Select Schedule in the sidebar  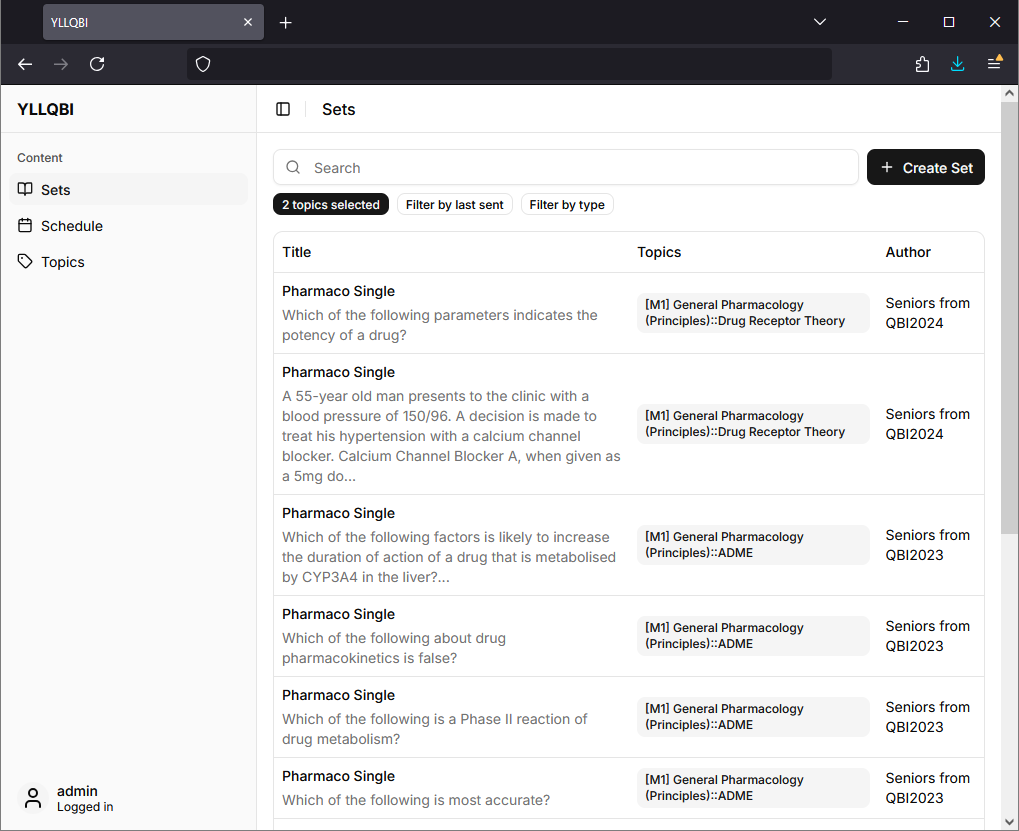70,225
